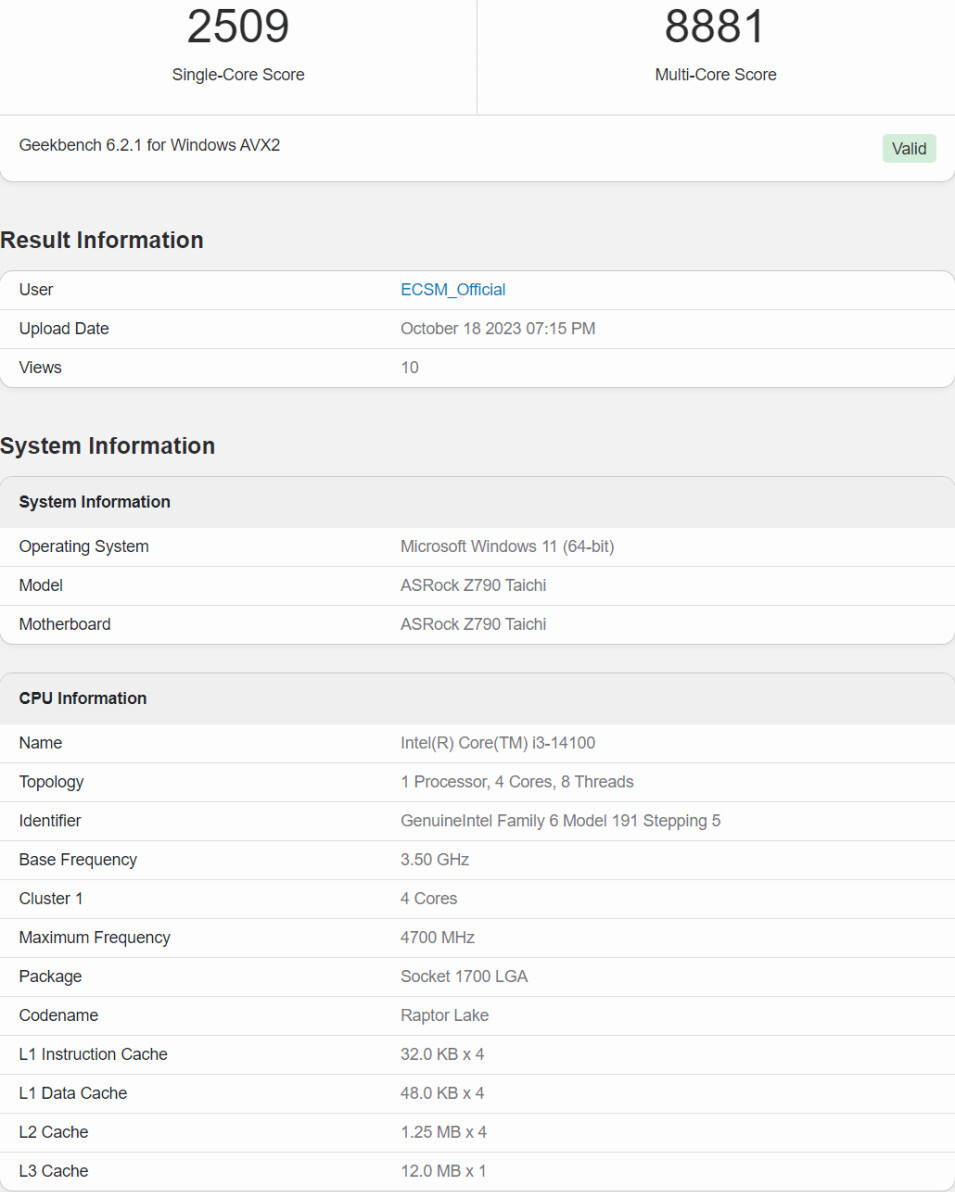Click the Raptor Lake codename entry
Screen dimensions: 955x1192
coord(444,1015)
